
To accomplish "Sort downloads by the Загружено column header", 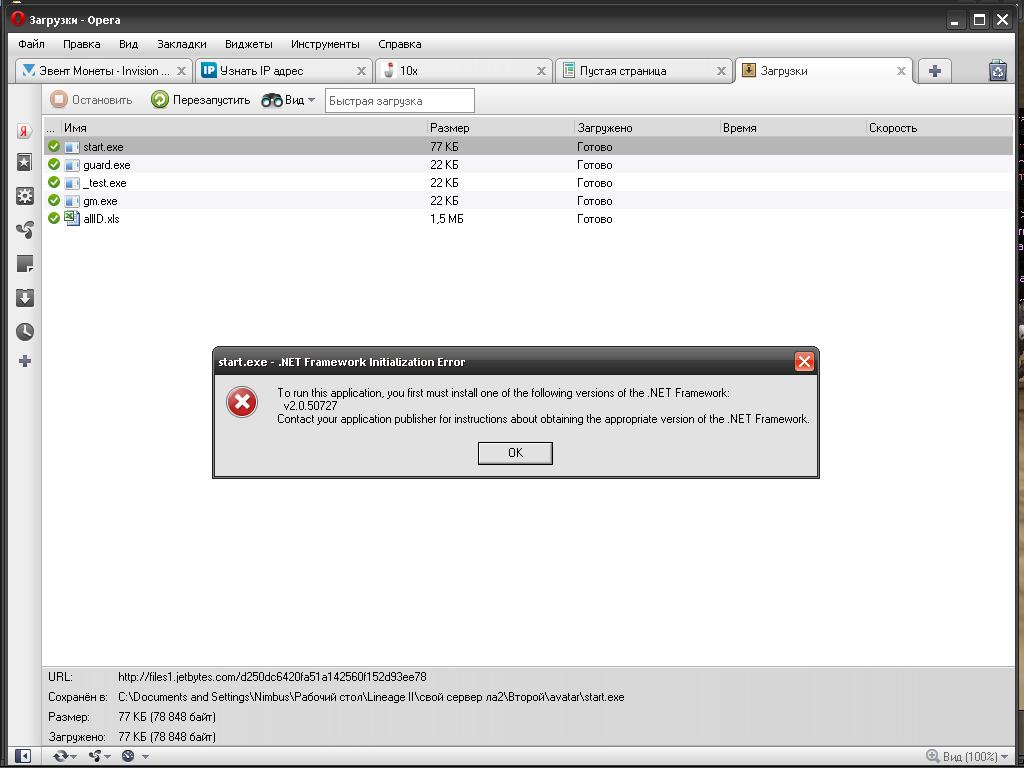I will pos(647,128).
